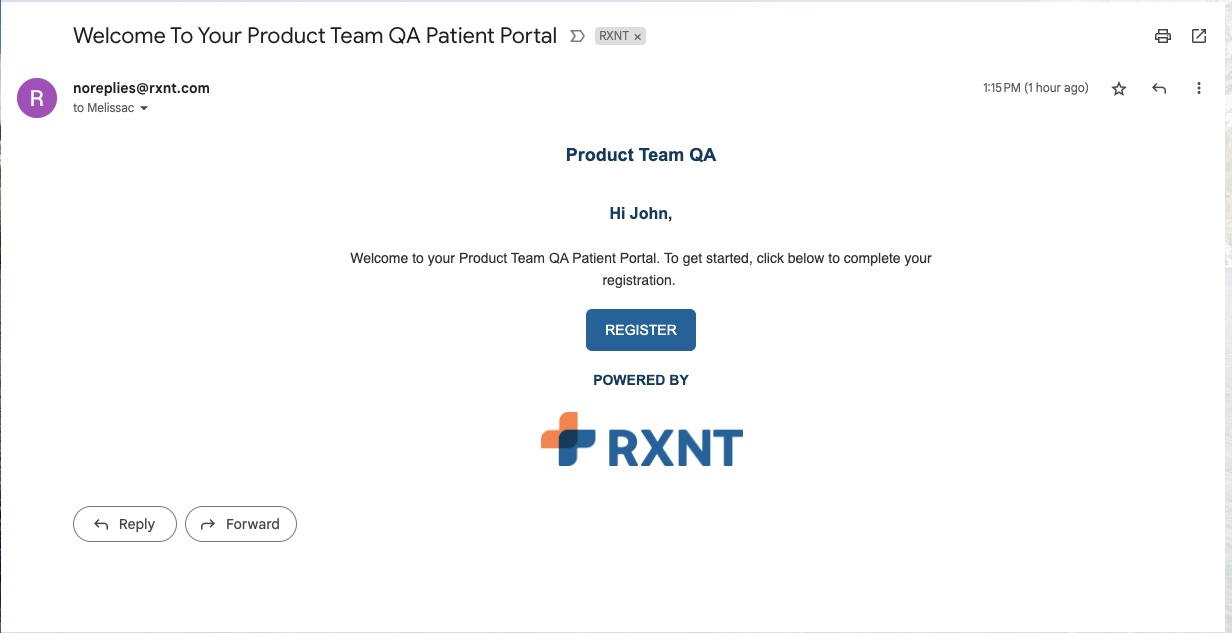Open the More options three-dot menu
Viewport: 1232px width, 633px height.
[1199, 89]
